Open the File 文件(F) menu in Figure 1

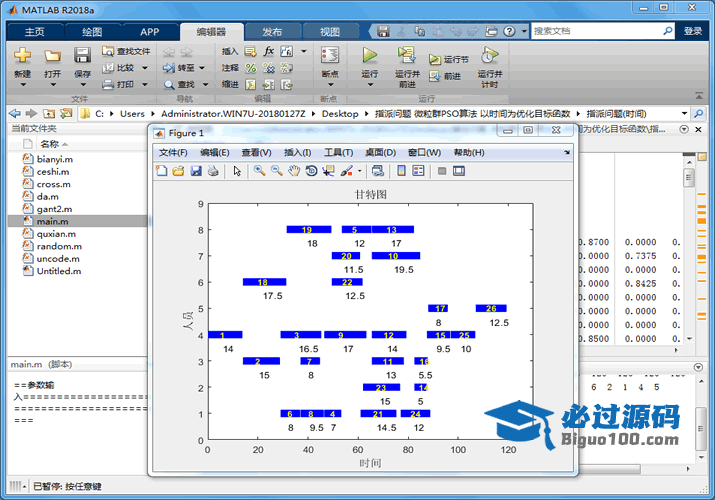[x=173, y=153]
